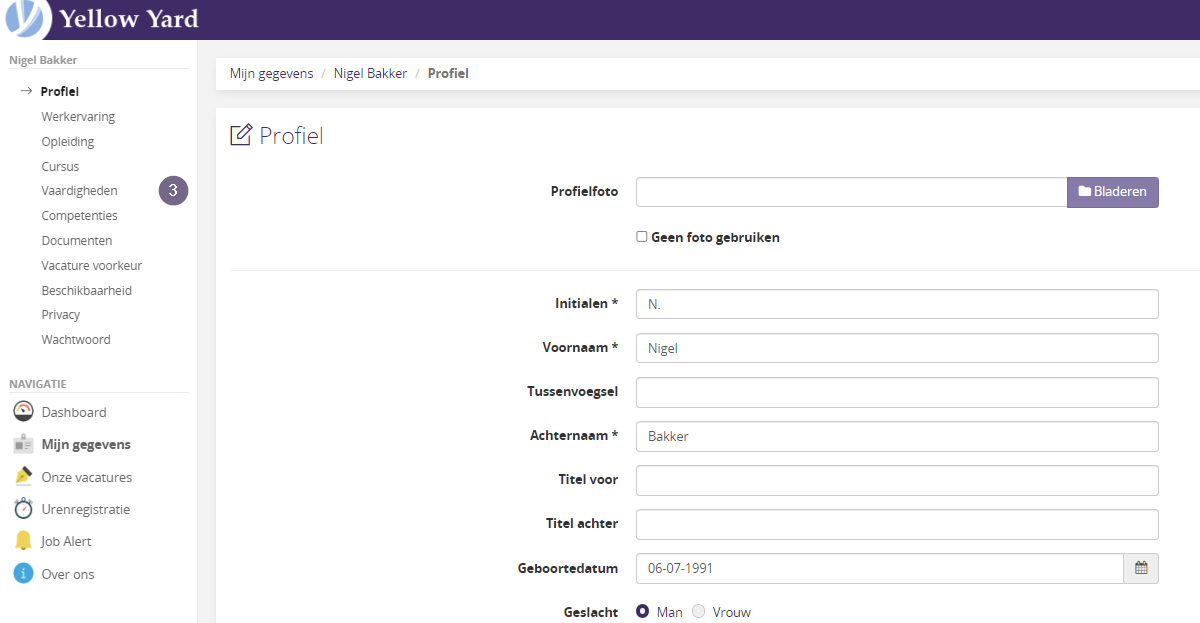Click the Nigel Bakker breadcrumb link
The height and width of the screenshot is (623, 1200).
click(x=370, y=73)
